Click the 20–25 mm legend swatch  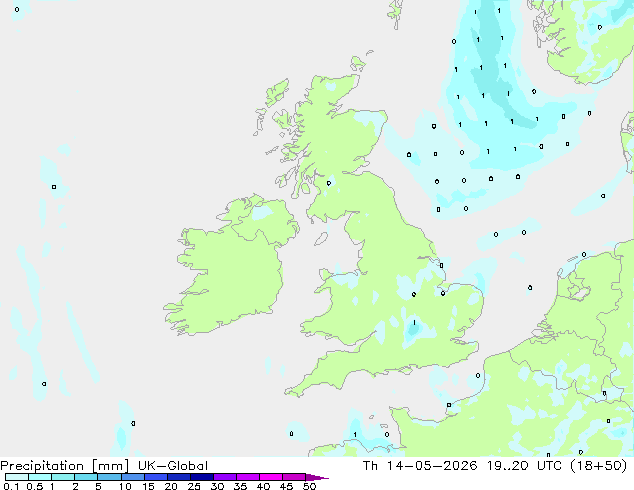[179, 477]
